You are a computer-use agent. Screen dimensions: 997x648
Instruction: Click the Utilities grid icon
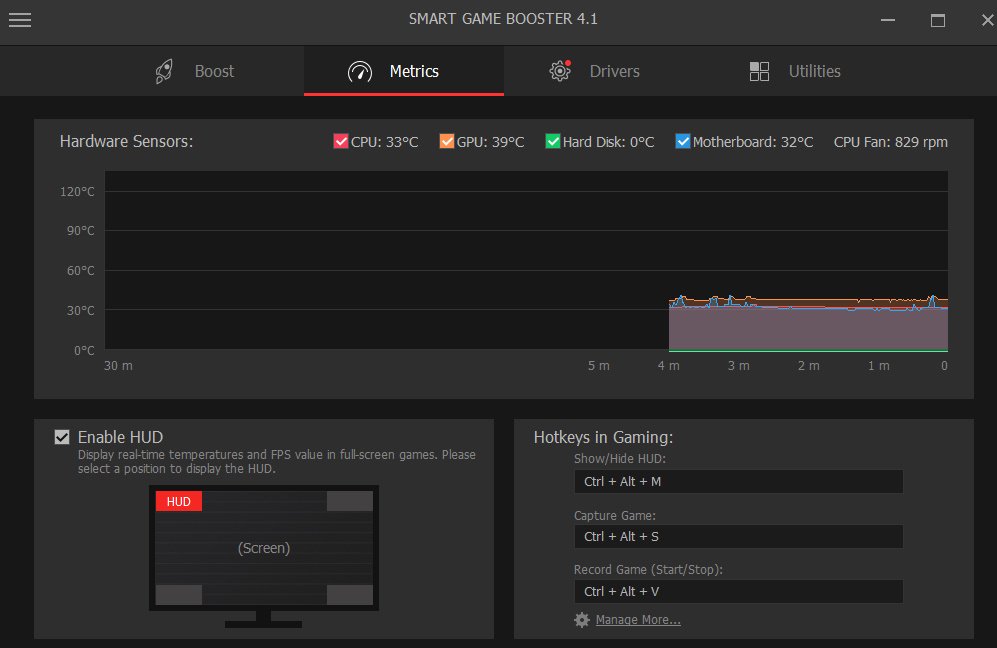click(759, 72)
